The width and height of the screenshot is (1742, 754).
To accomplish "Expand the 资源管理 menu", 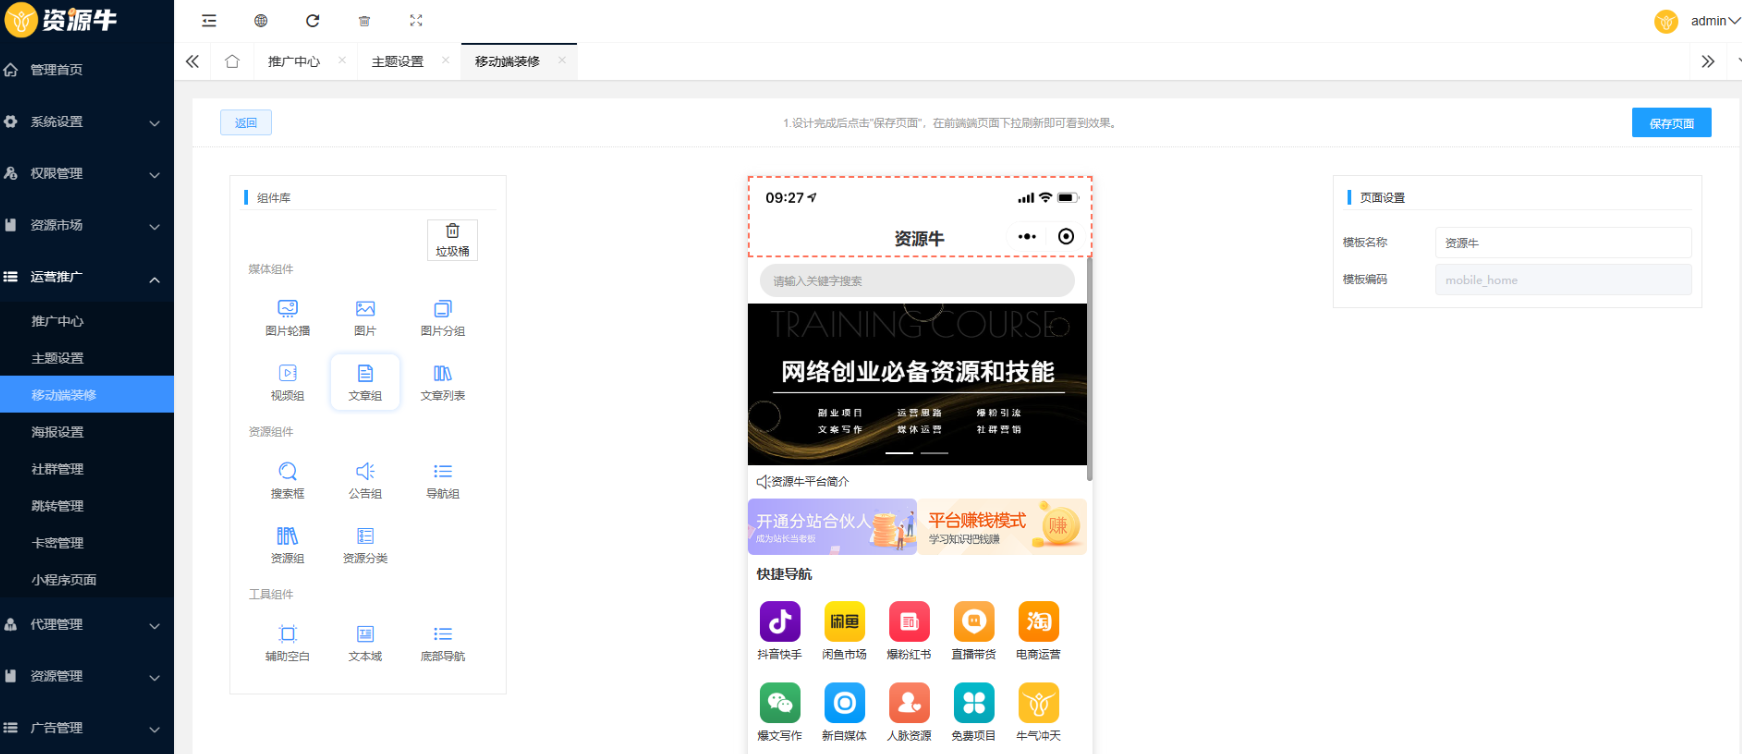I will pos(87,677).
